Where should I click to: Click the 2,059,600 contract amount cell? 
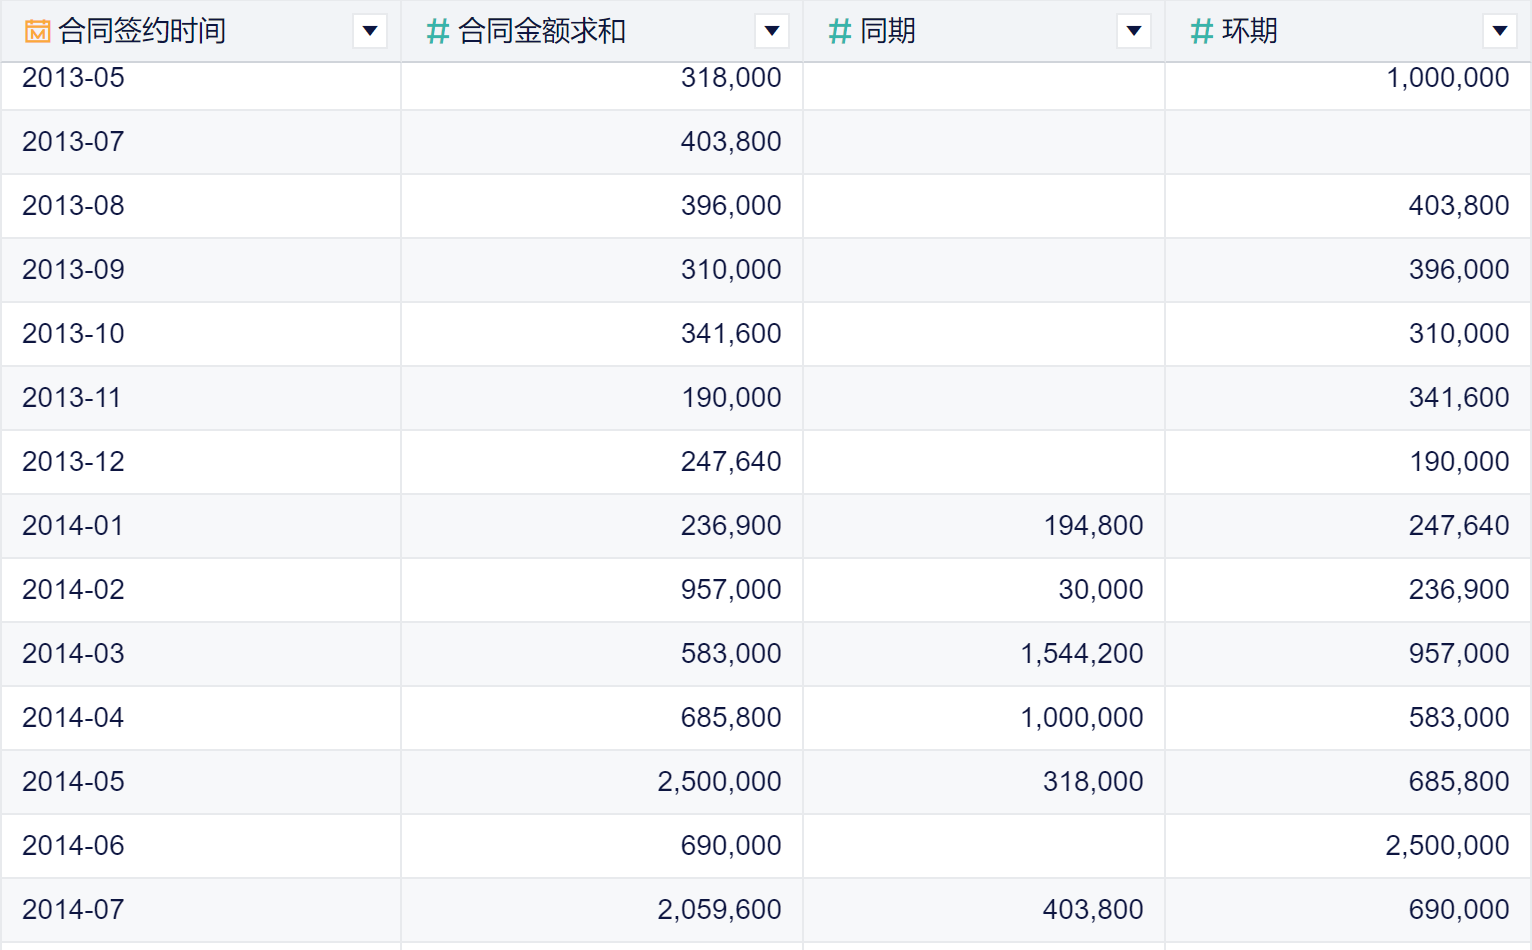pos(719,910)
